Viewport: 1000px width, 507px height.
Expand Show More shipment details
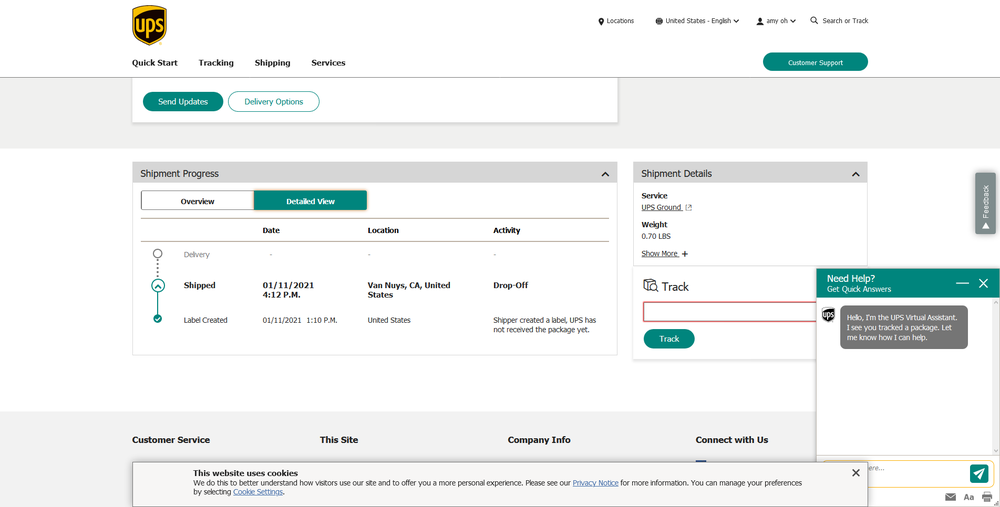pyautogui.click(x=664, y=254)
